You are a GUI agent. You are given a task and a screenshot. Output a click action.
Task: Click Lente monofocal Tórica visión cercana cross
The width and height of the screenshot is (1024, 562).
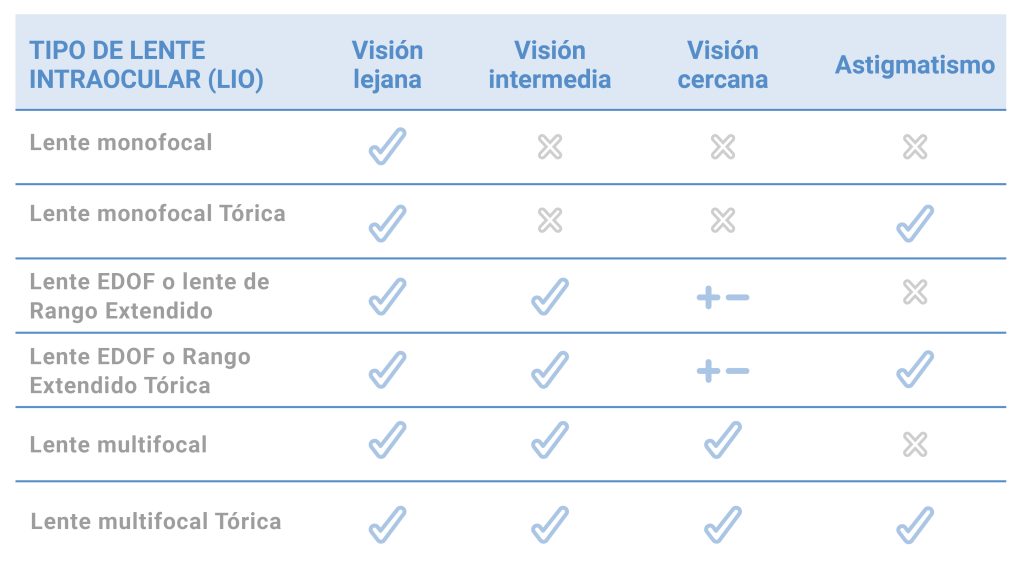722,220
